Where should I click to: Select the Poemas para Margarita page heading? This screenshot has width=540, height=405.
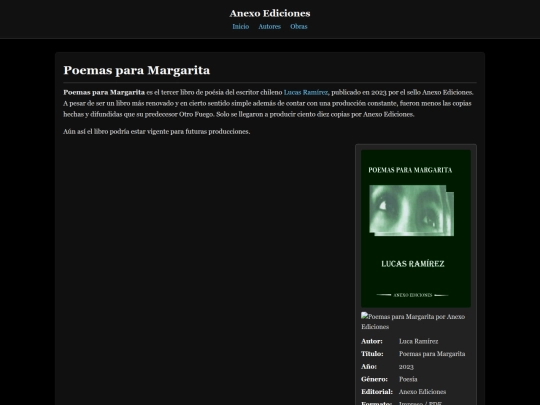(137, 70)
